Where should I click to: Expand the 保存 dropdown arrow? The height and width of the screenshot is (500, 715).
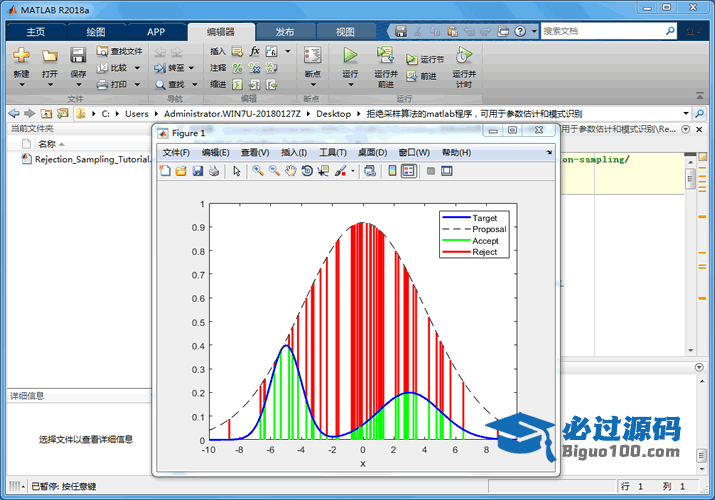pyautogui.click(x=78, y=85)
